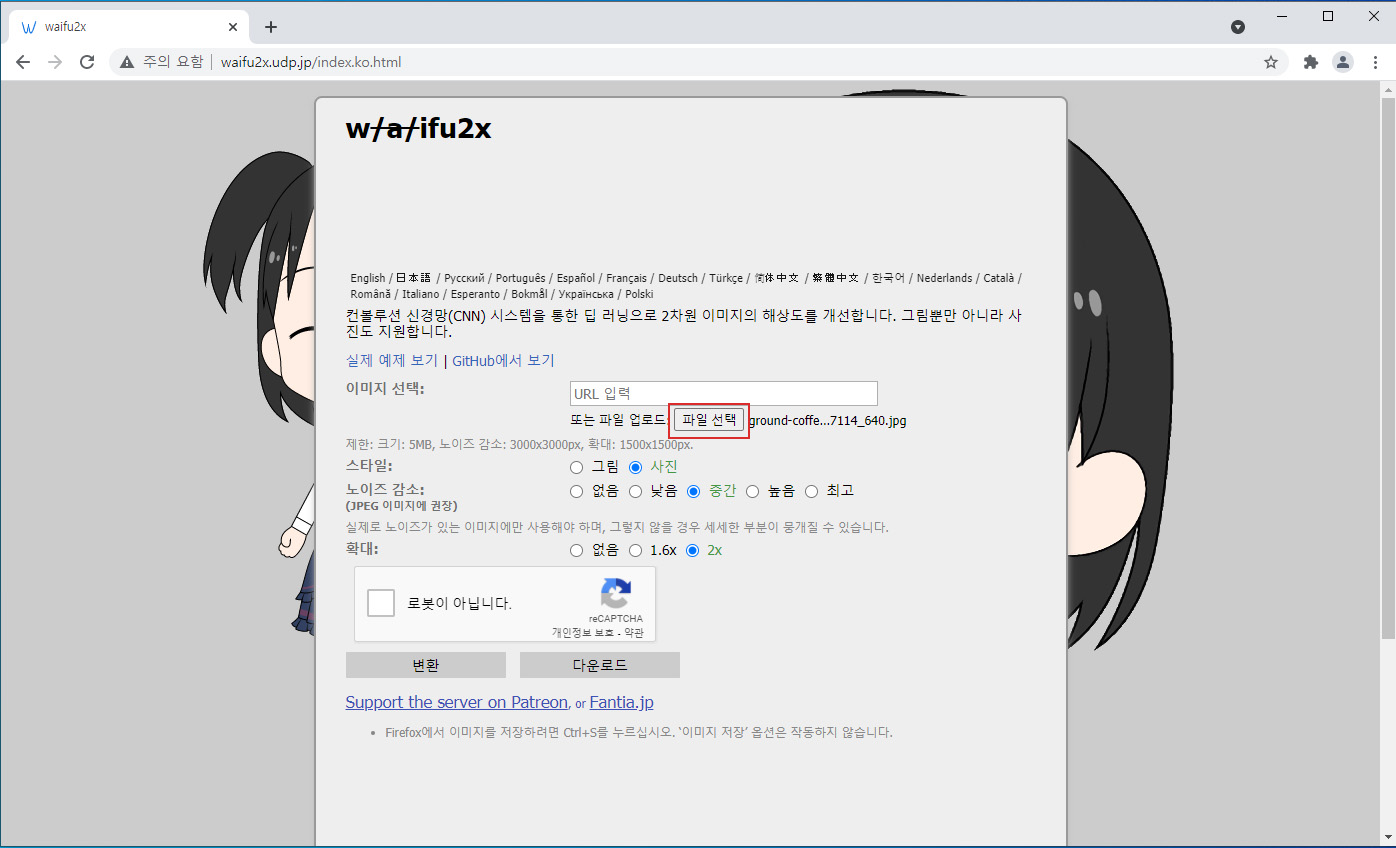Click the 다운로드 button

[600, 665]
